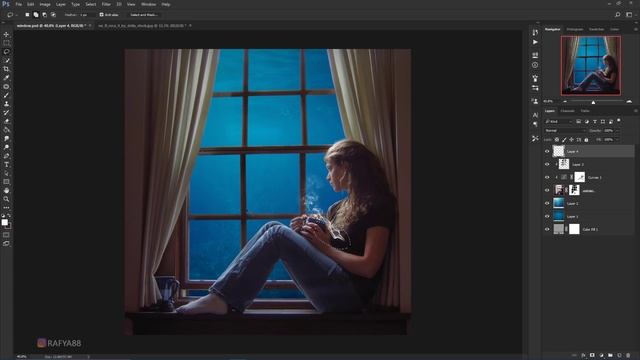Select the Eraser tool
Viewport: 640px width, 360px height.
point(6,121)
